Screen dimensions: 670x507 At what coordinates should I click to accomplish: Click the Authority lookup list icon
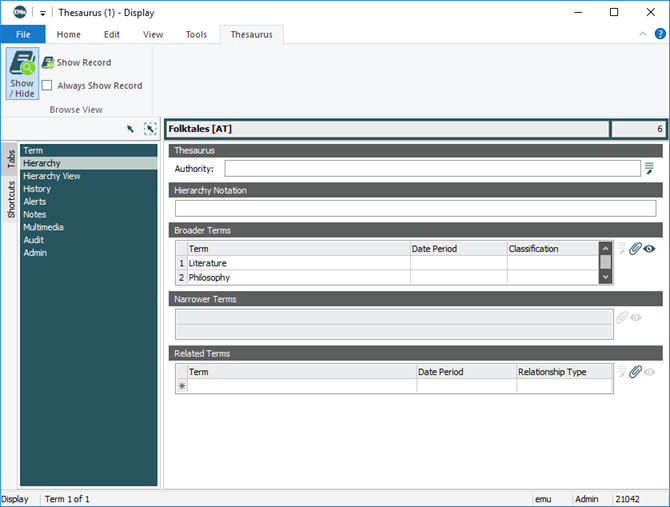click(x=649, y=168)
